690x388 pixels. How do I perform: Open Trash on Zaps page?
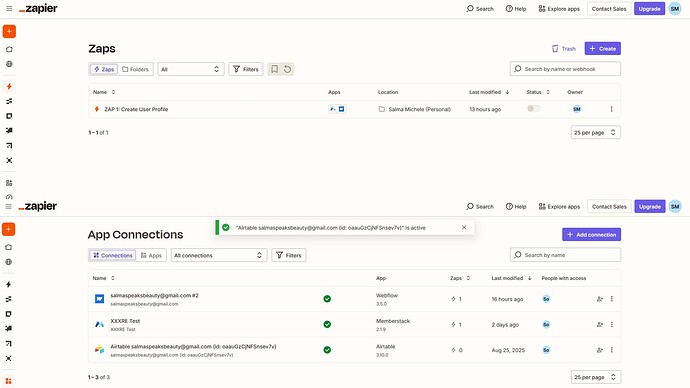point(564,49)
